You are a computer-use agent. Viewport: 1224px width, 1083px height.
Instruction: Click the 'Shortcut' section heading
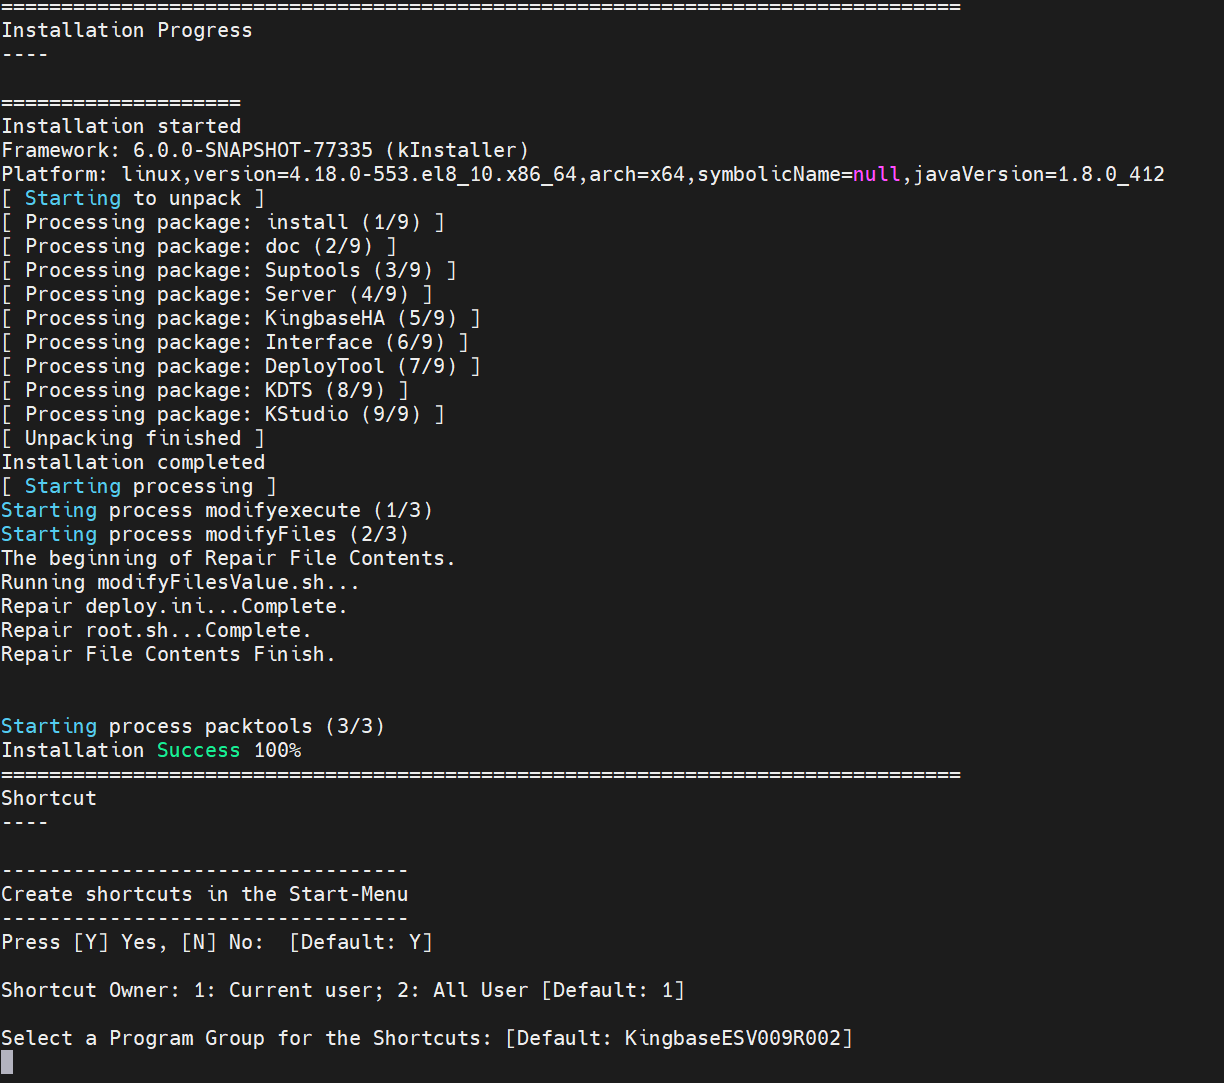point(49,798)
